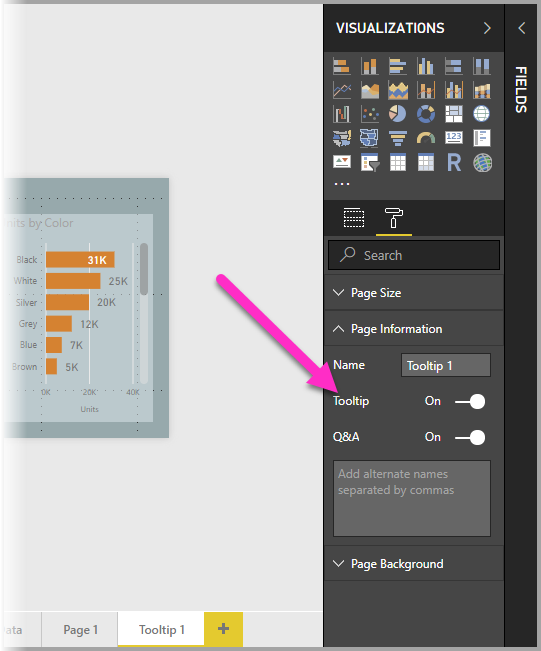The height and width of the screenshot is (651, 541).
Task: Select the multi-row card visual
Action: point(482,138)
